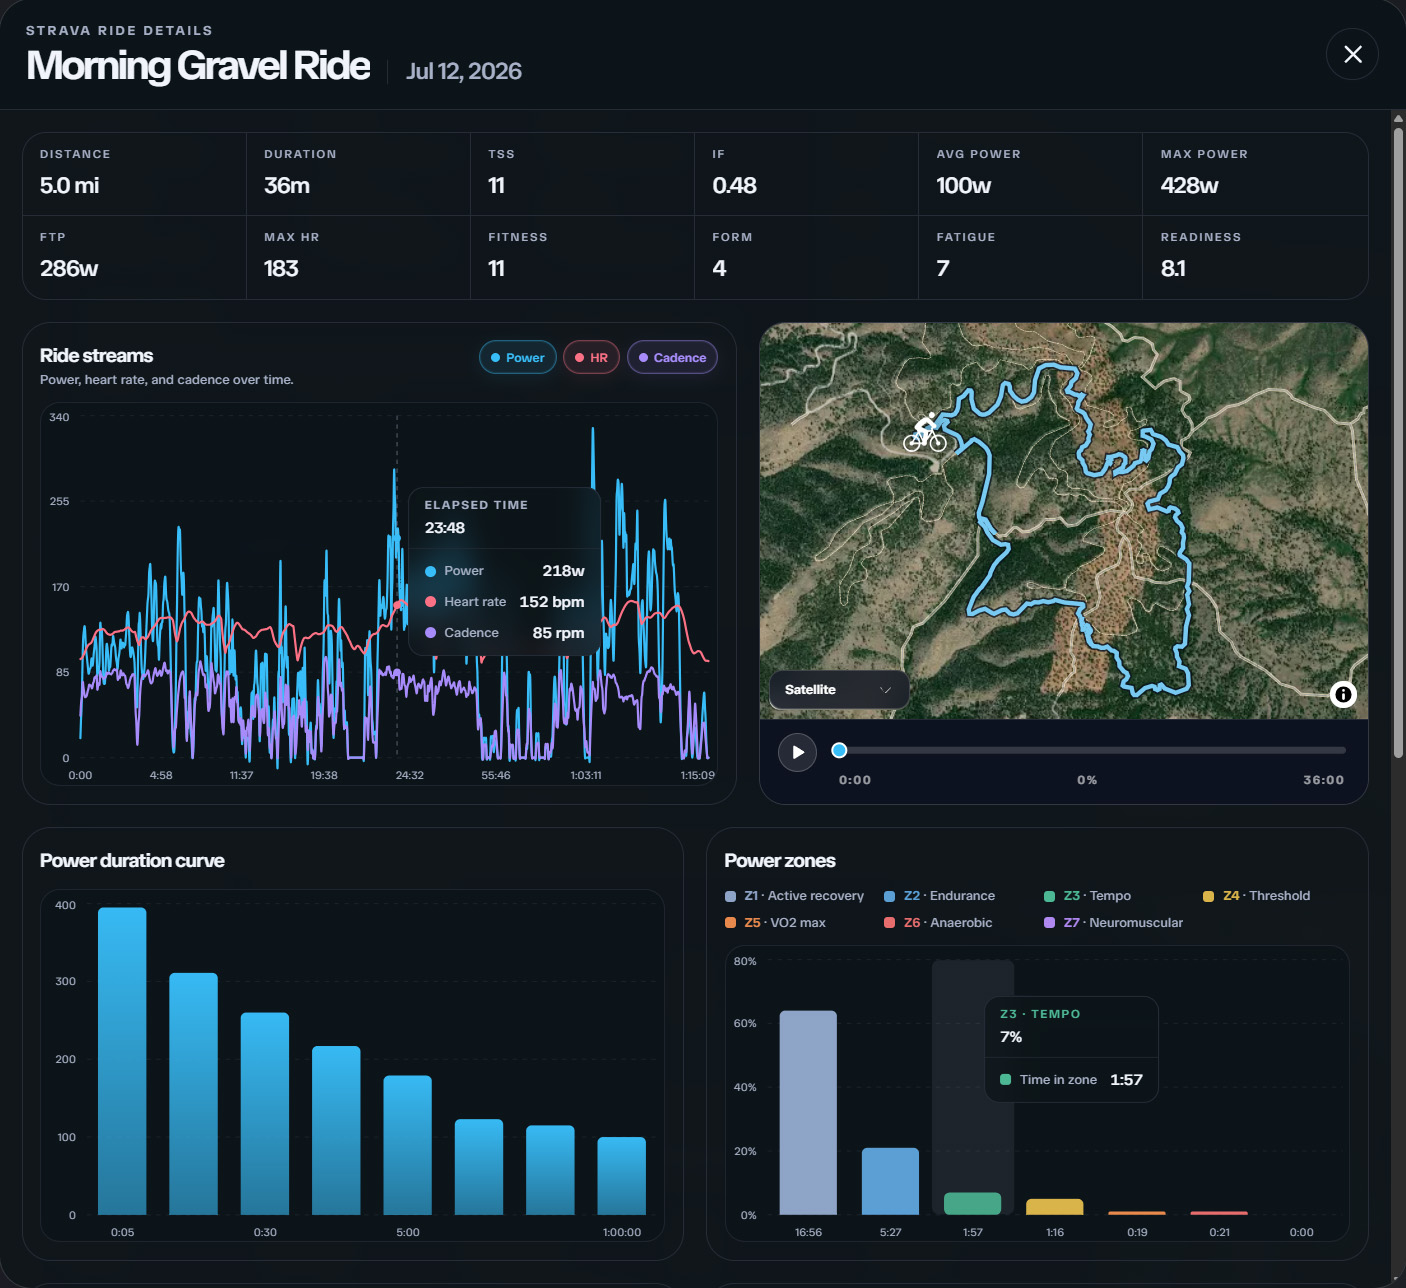Click the 0% playback progress label

click(x=1087, y=780)
